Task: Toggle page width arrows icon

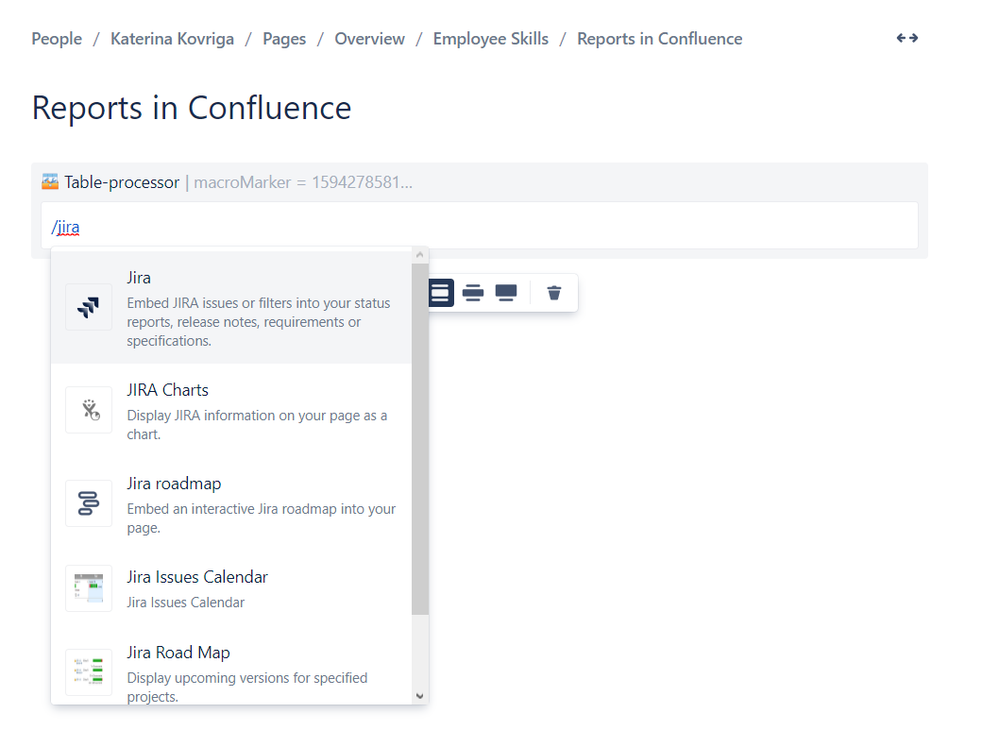Action: (x=907, y=38)
